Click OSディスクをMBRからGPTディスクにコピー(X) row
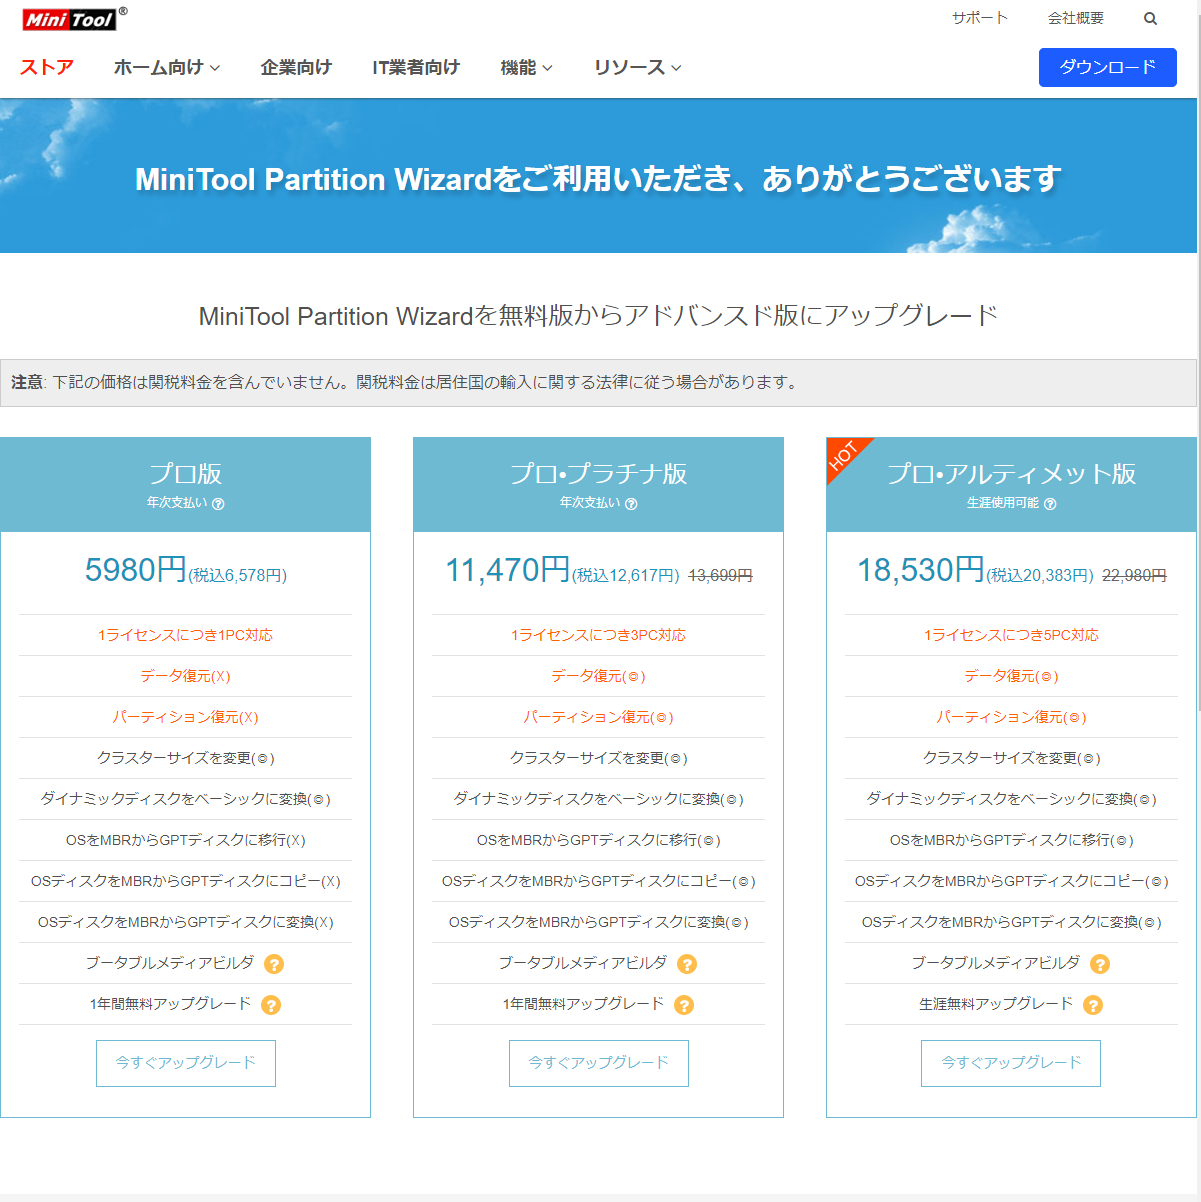 tap(186, 881)
